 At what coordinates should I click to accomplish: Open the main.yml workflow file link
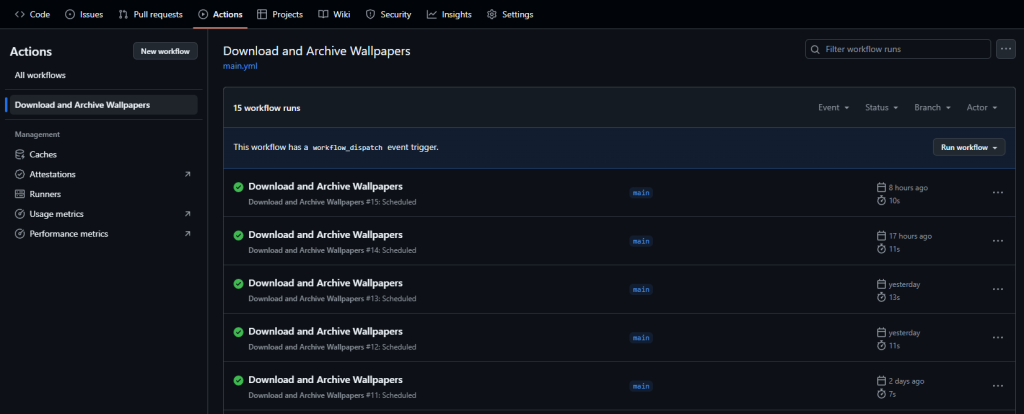coord(240,68)
